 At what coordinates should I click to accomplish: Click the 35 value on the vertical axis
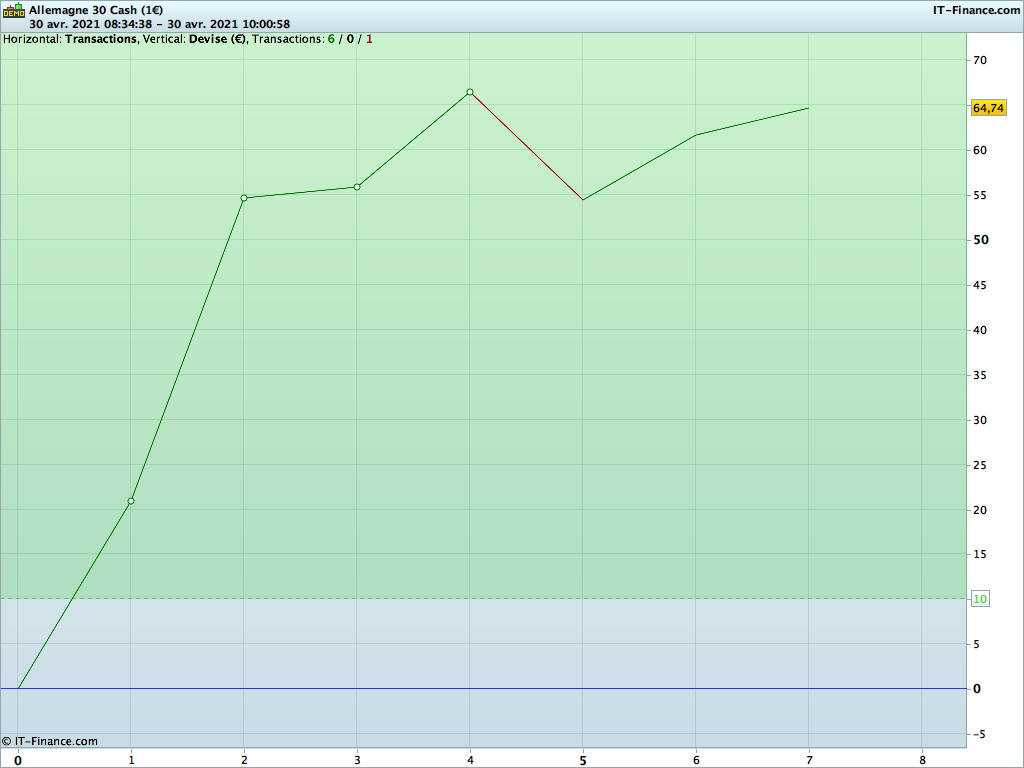tap(980, 375)
